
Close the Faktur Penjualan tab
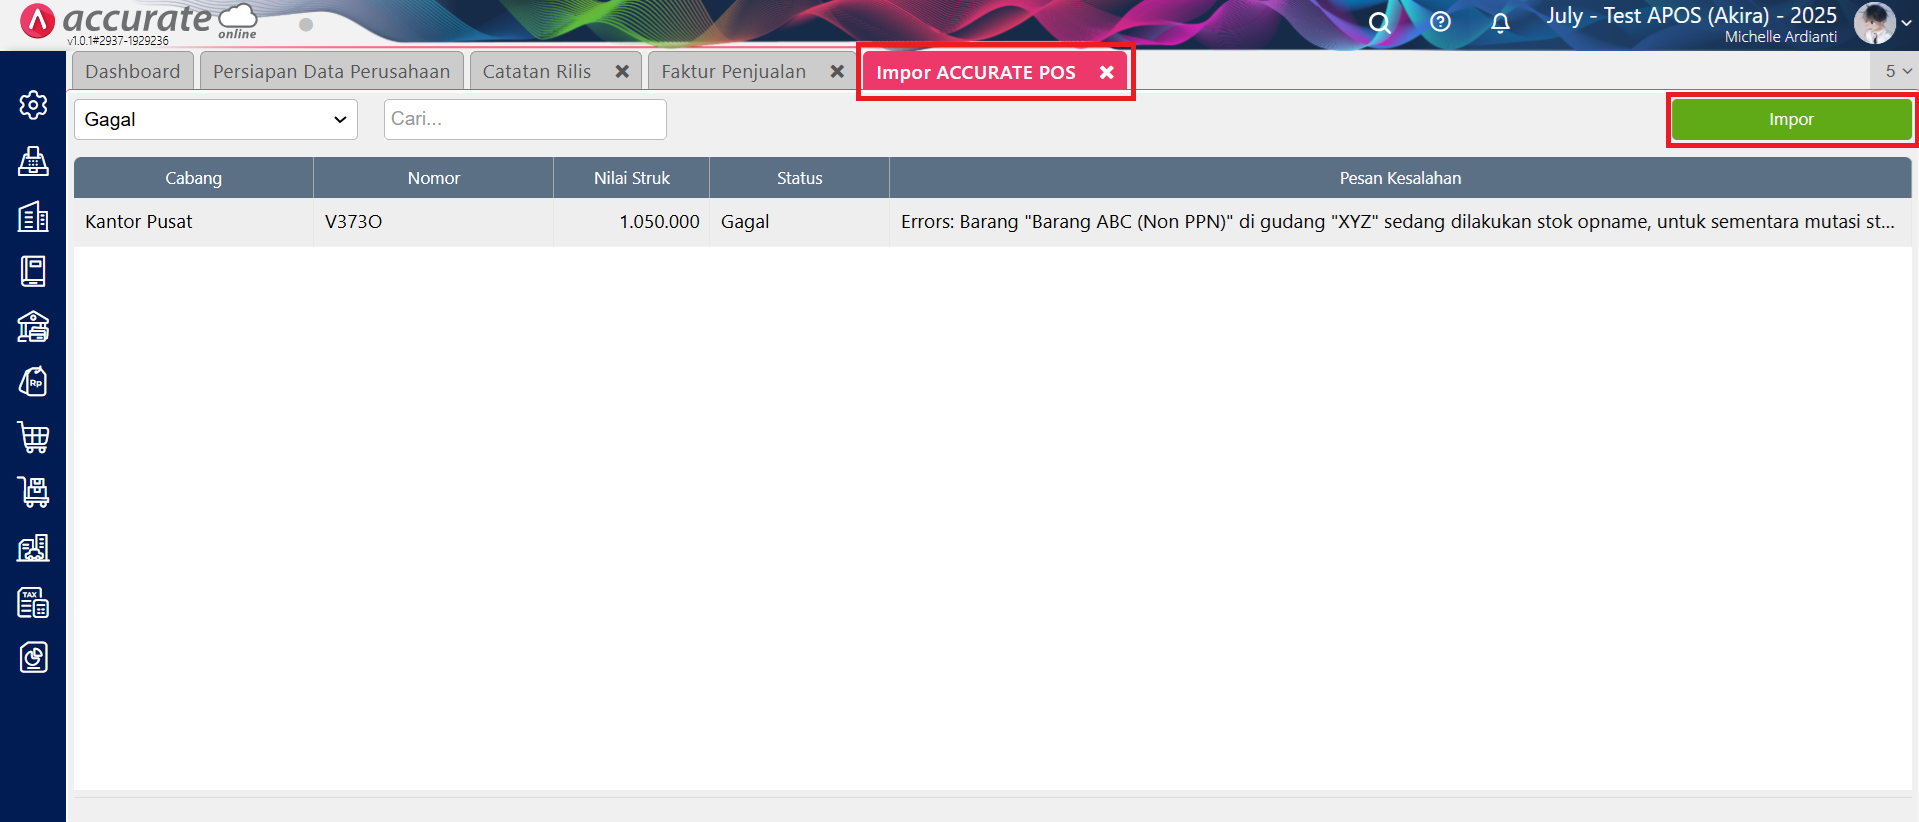837,72
